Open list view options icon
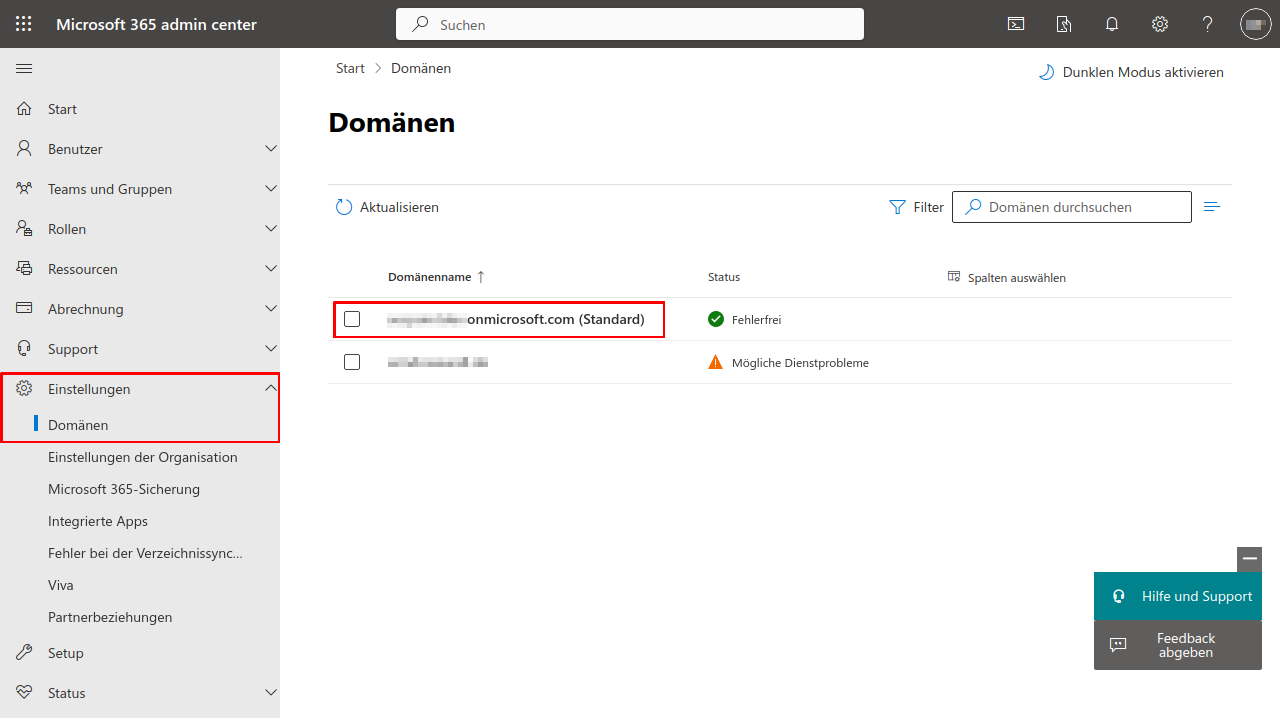 point(1211,207)
